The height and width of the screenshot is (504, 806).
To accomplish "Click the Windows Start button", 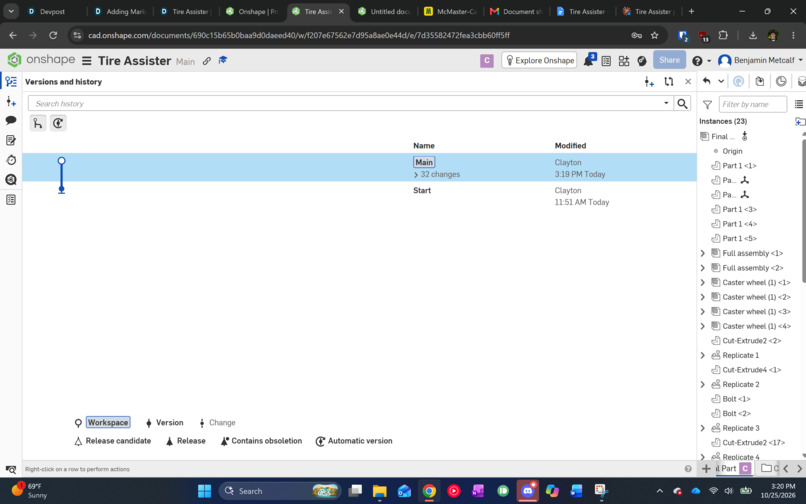I will (x=205, y=491).
